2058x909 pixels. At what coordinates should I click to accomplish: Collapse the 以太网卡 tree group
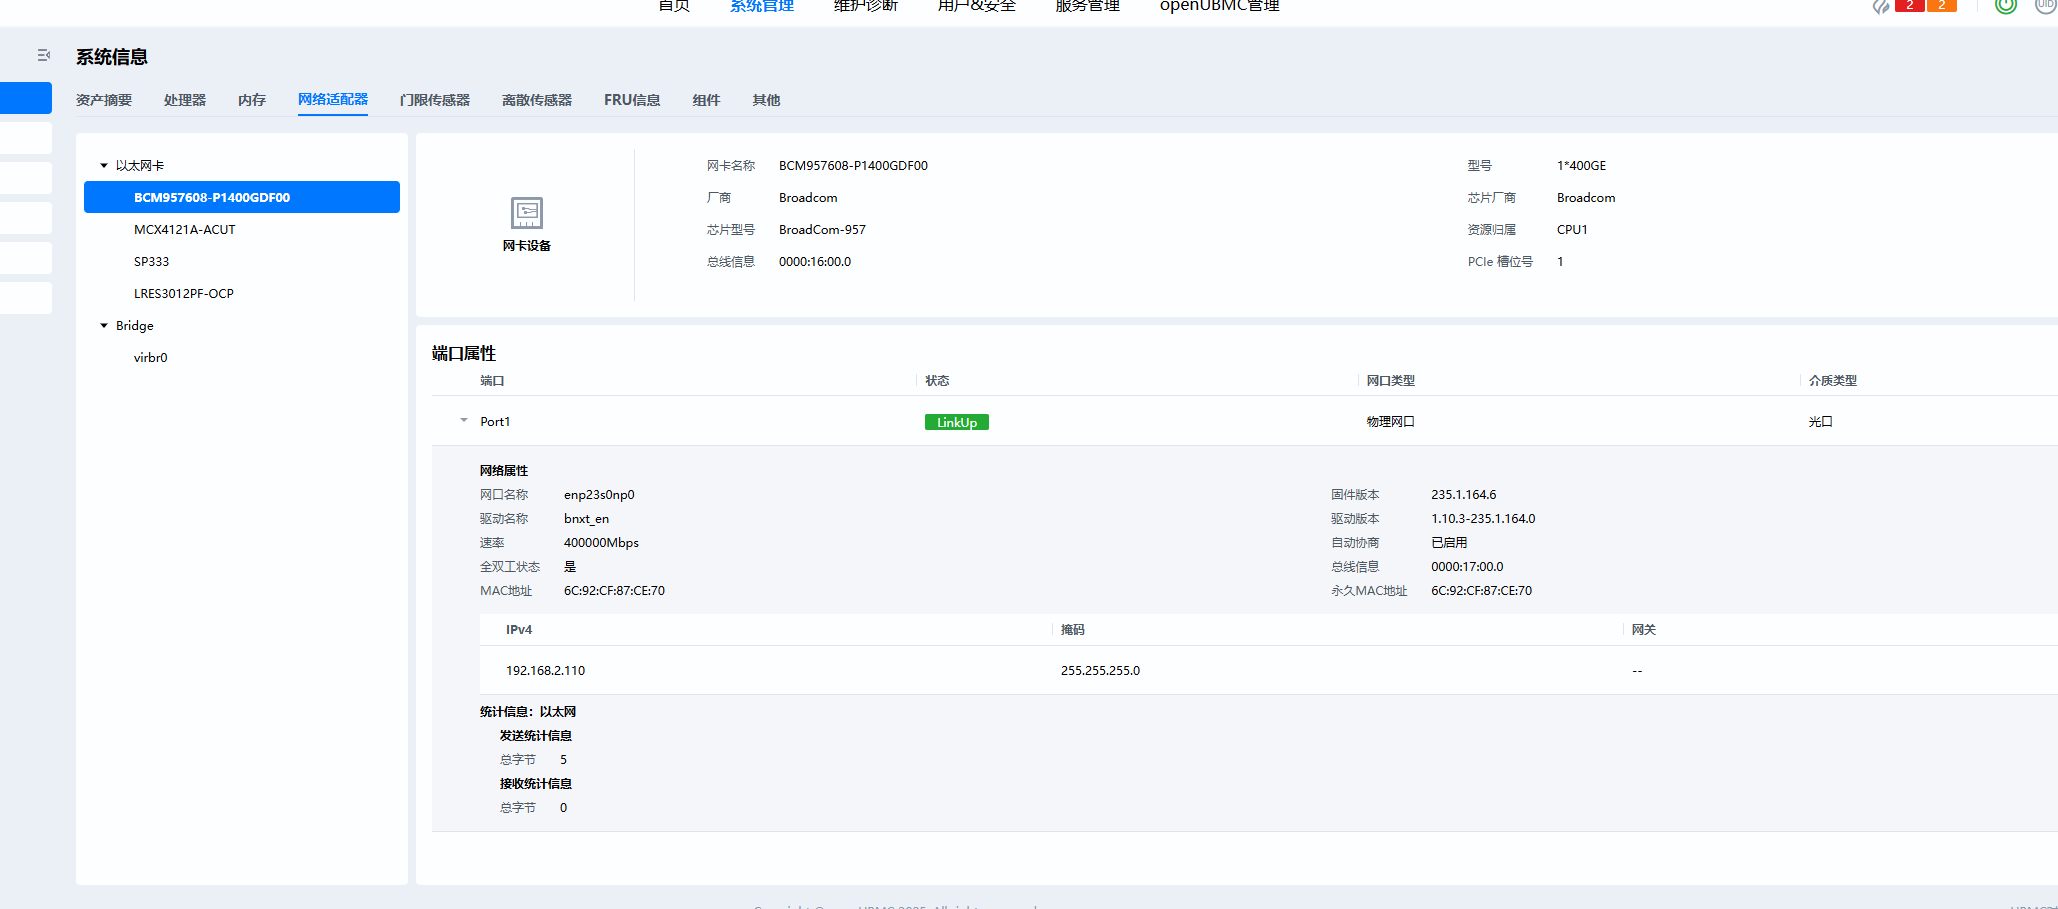(x=104, y=166)
